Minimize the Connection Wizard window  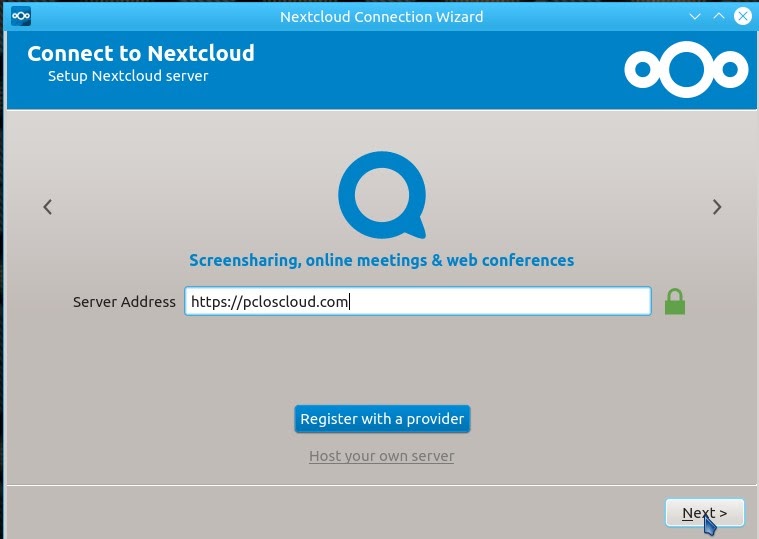pyautogui.click(x=695, y=16)
